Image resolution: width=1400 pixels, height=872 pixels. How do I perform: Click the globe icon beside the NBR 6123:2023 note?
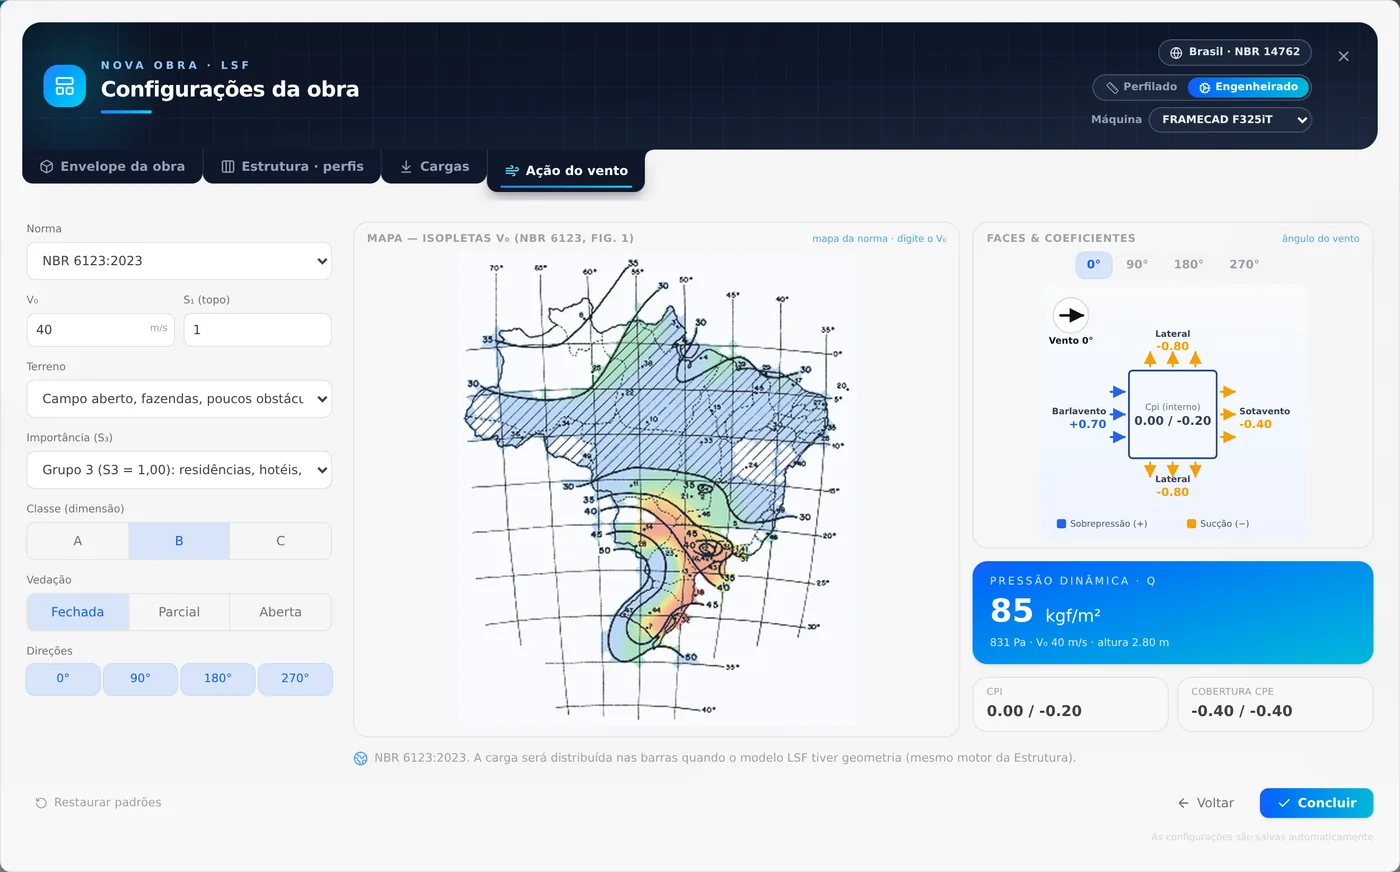click(361, 758)
